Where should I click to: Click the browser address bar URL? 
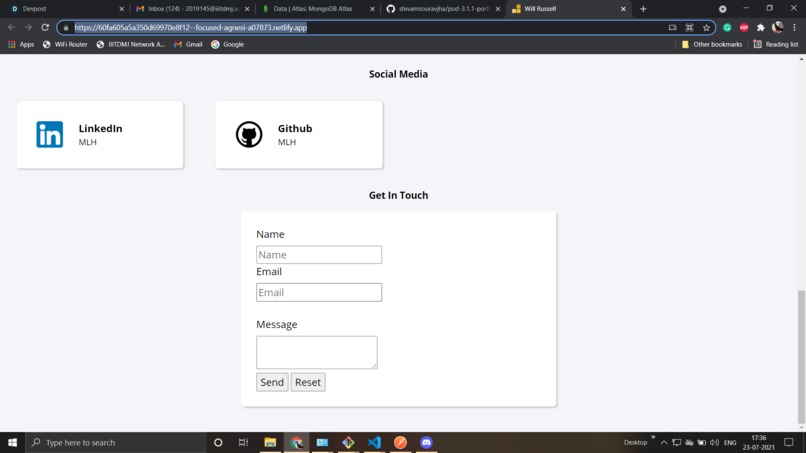[191, 27]
